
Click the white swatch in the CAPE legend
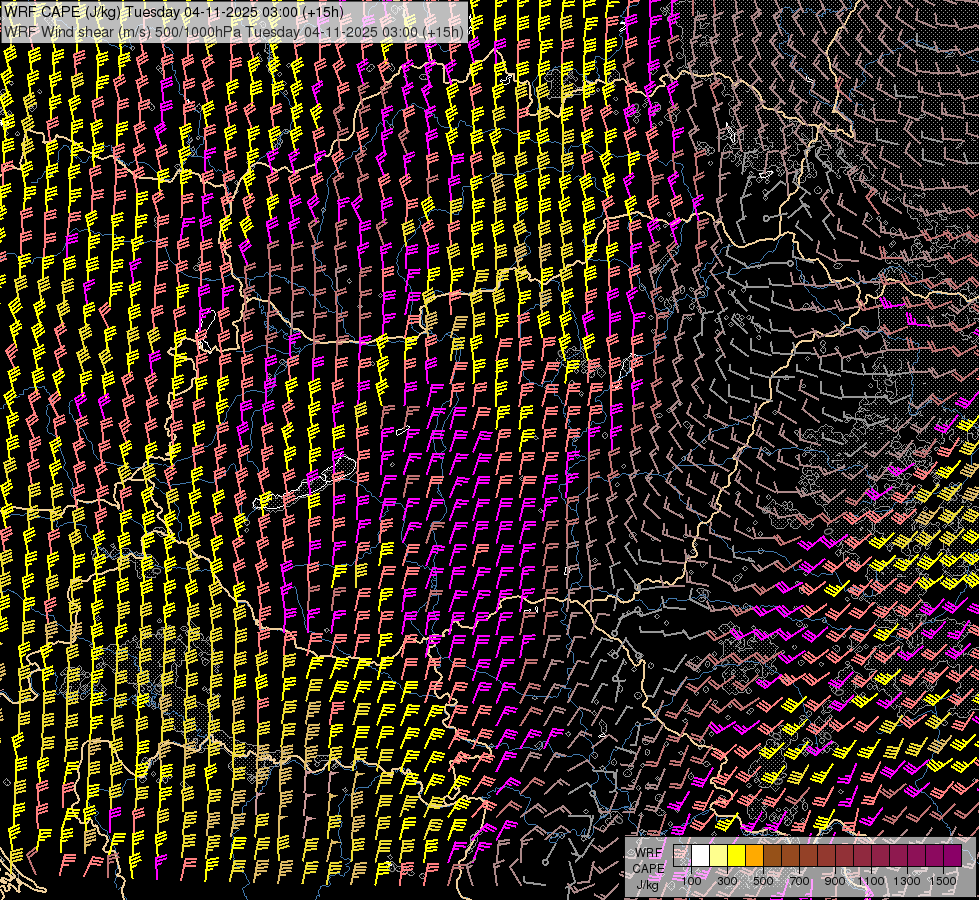pyautogui.click(x=700, y=856)
